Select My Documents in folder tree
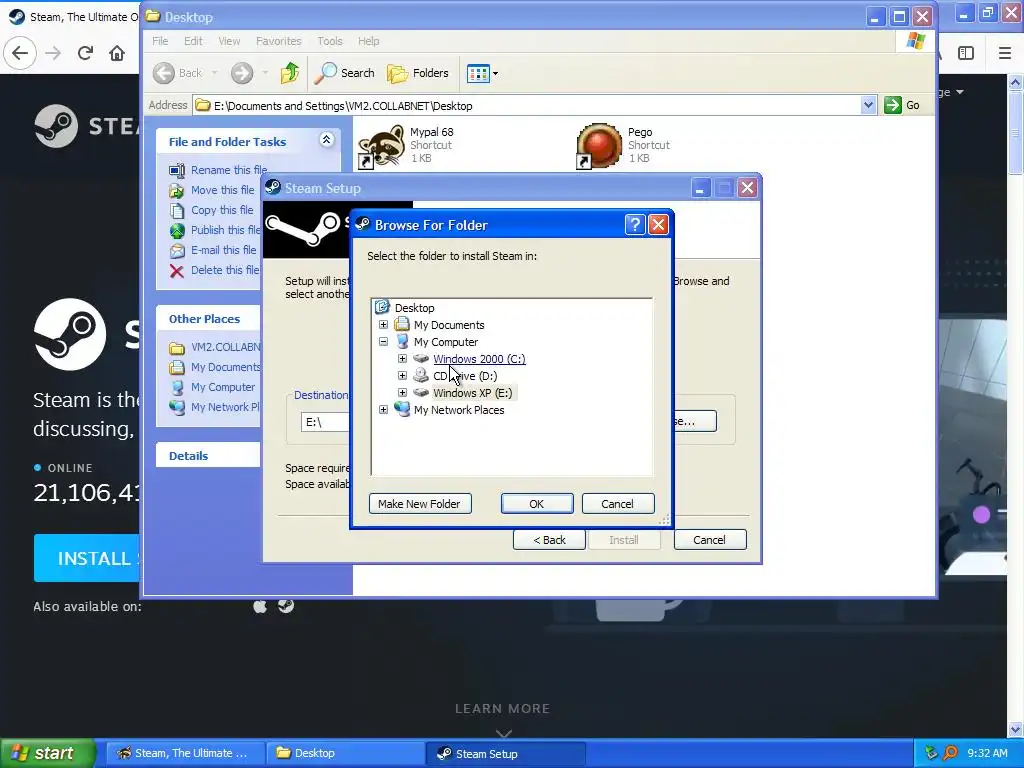Screen dimensions: 1024x768 tap(449, 325)
